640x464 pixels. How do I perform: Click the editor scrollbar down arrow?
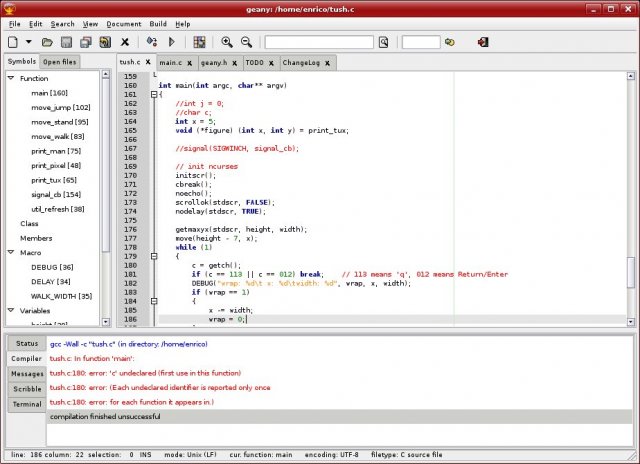631,322
